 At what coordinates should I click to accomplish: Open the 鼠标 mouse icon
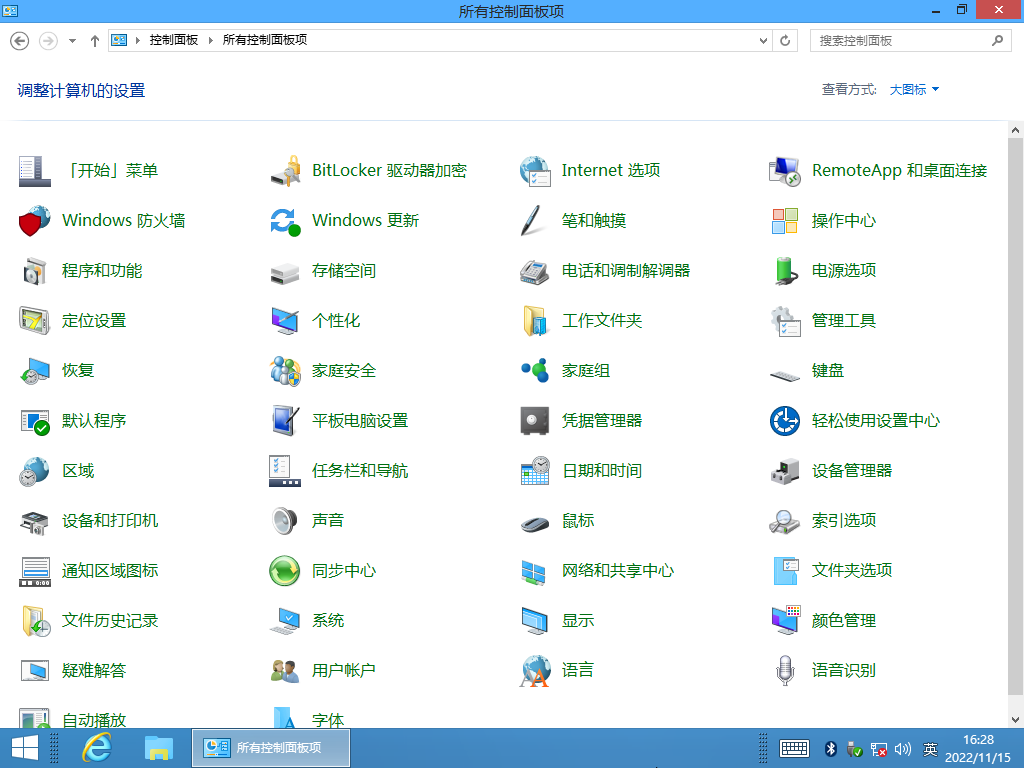tap(536, 524)
